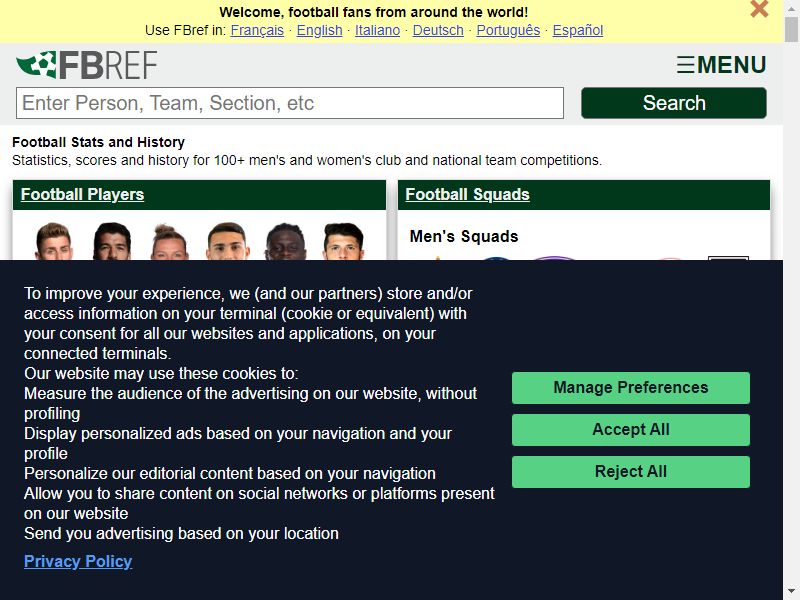The width and height of the screenshot is (800, 600).
Task: Open the Privacy Policy link
Action: pos(78,561)
